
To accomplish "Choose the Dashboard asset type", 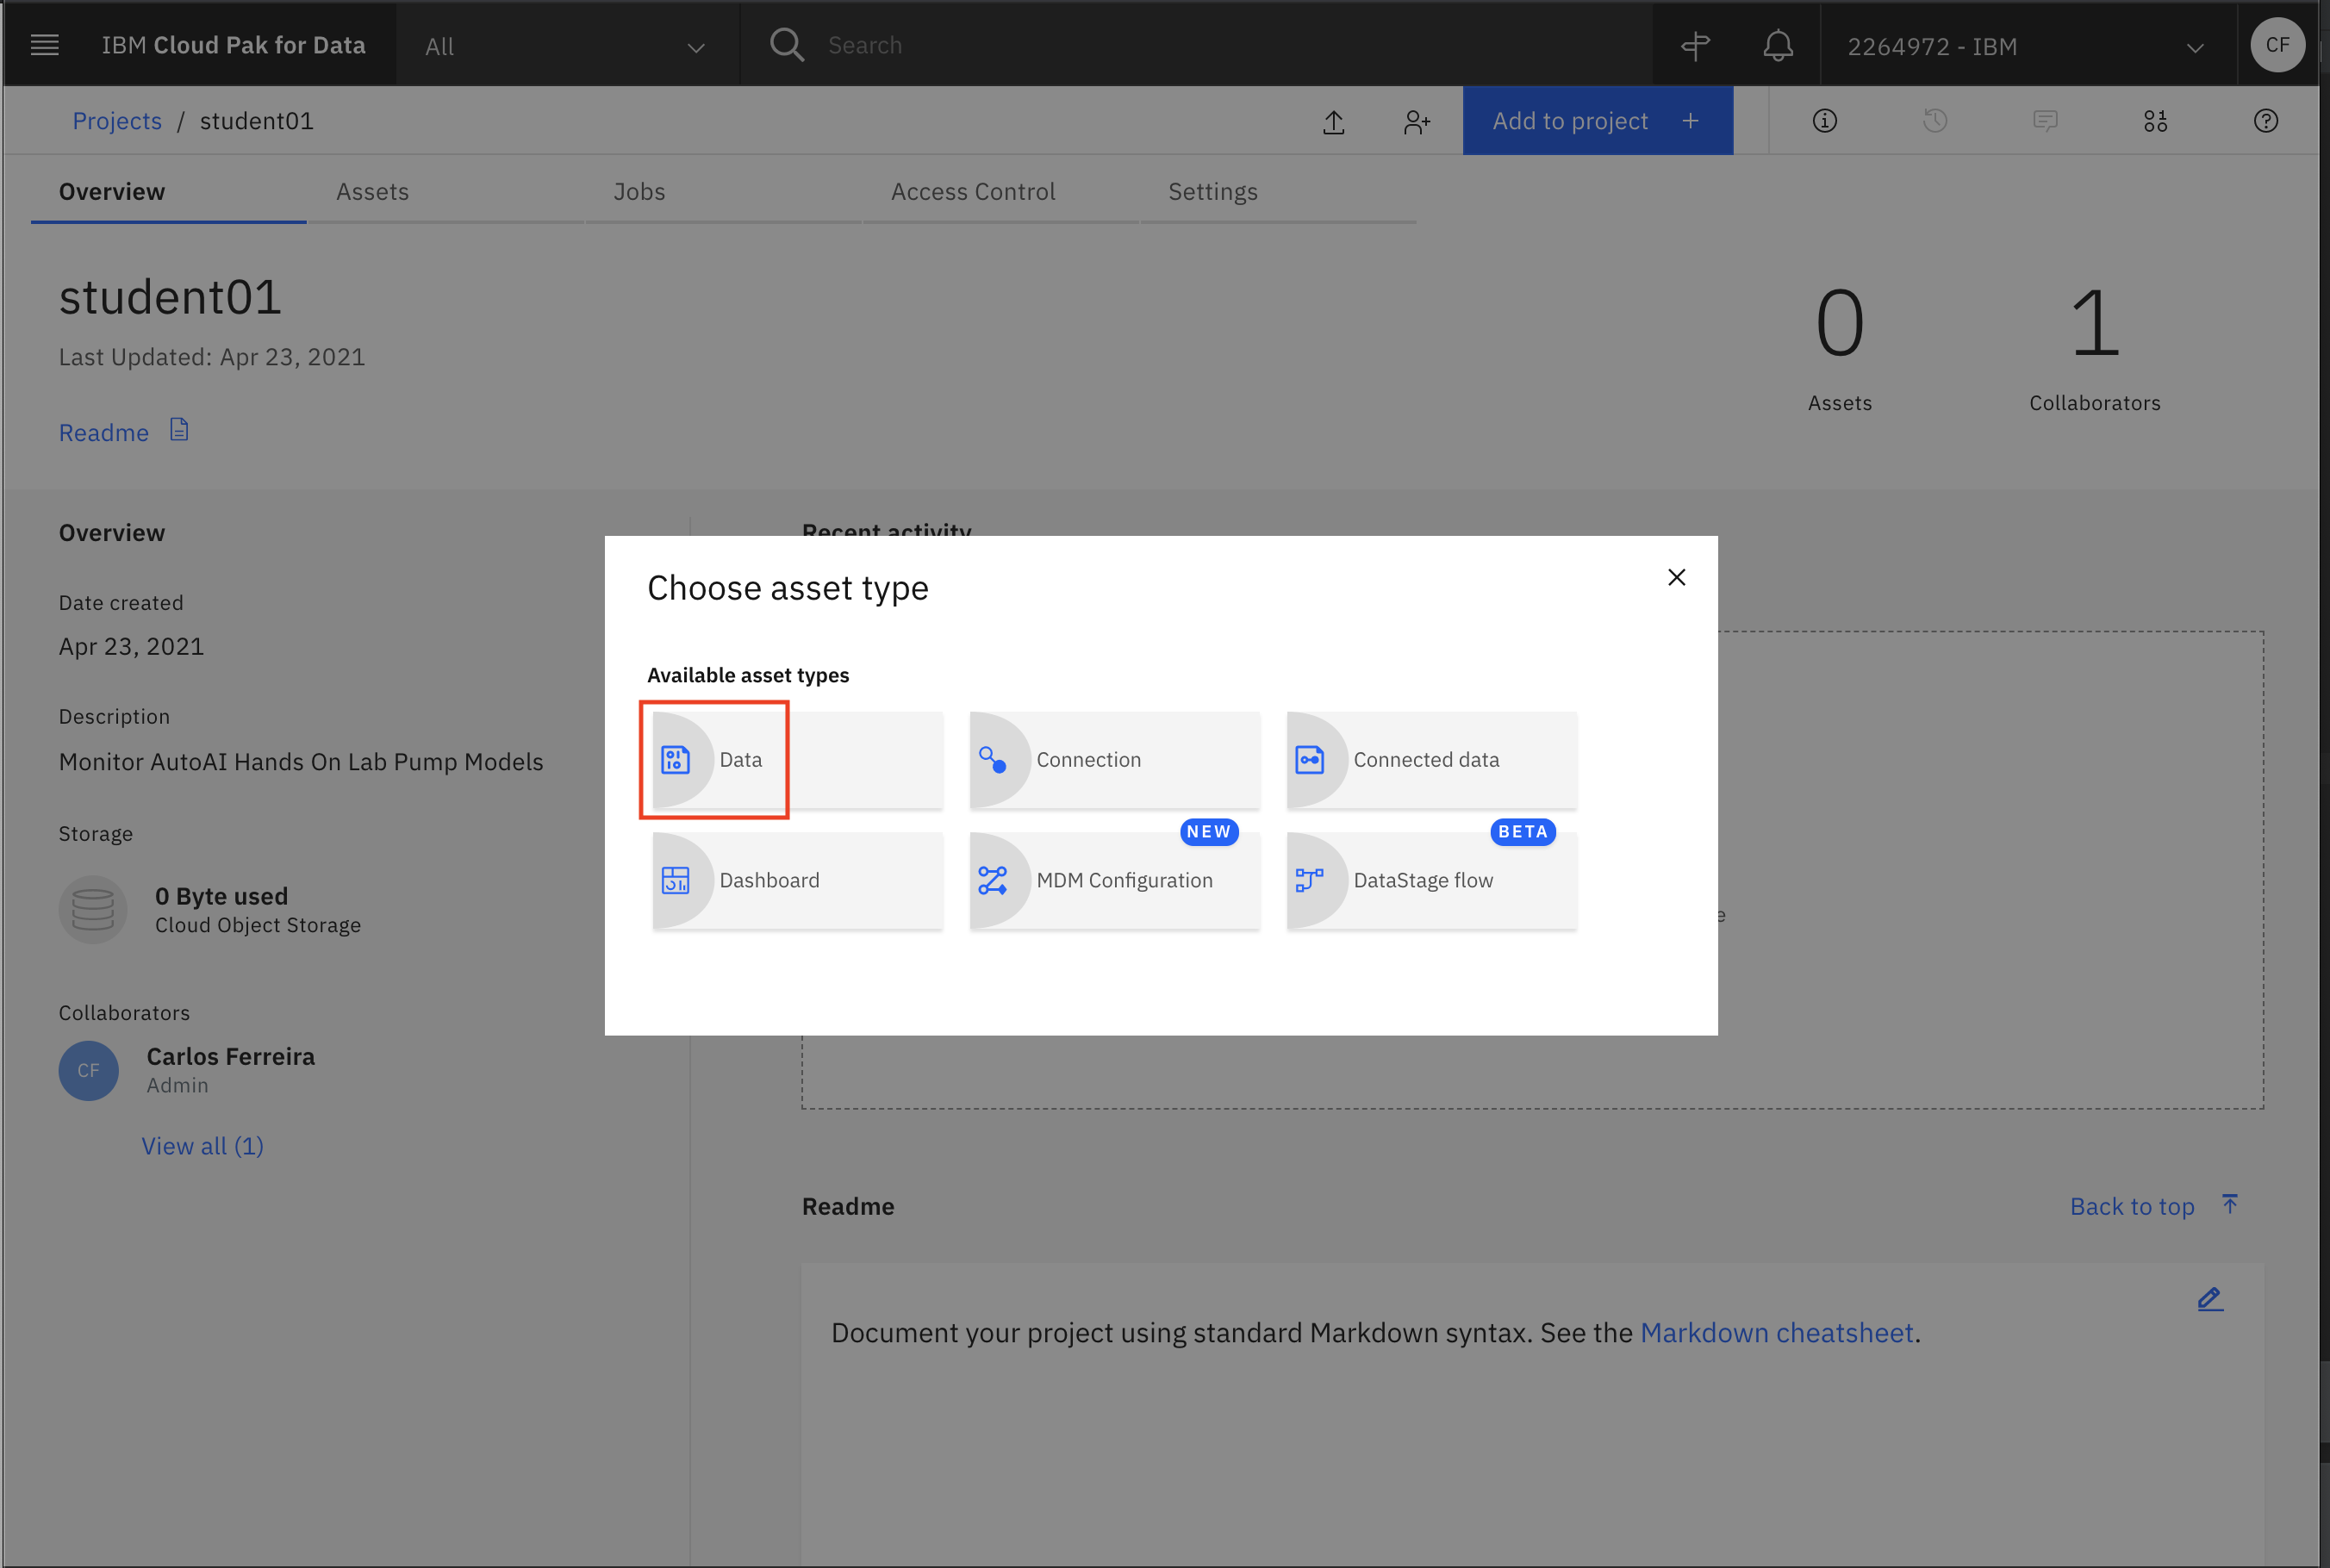I will pyautogui.click(x=798, y=880).
